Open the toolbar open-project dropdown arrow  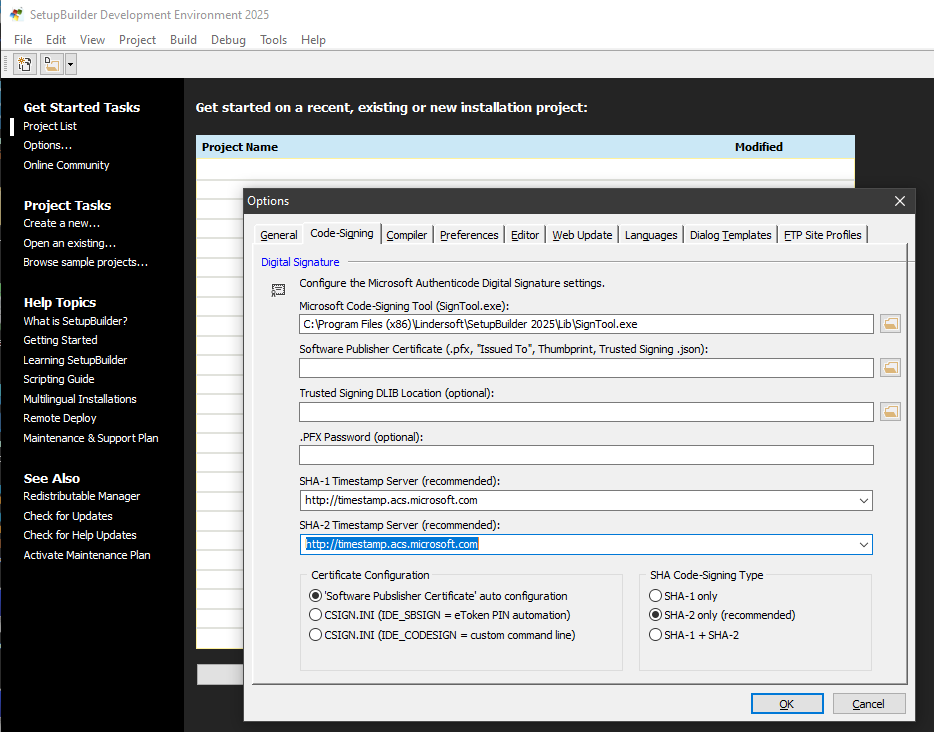coord(70,64)
